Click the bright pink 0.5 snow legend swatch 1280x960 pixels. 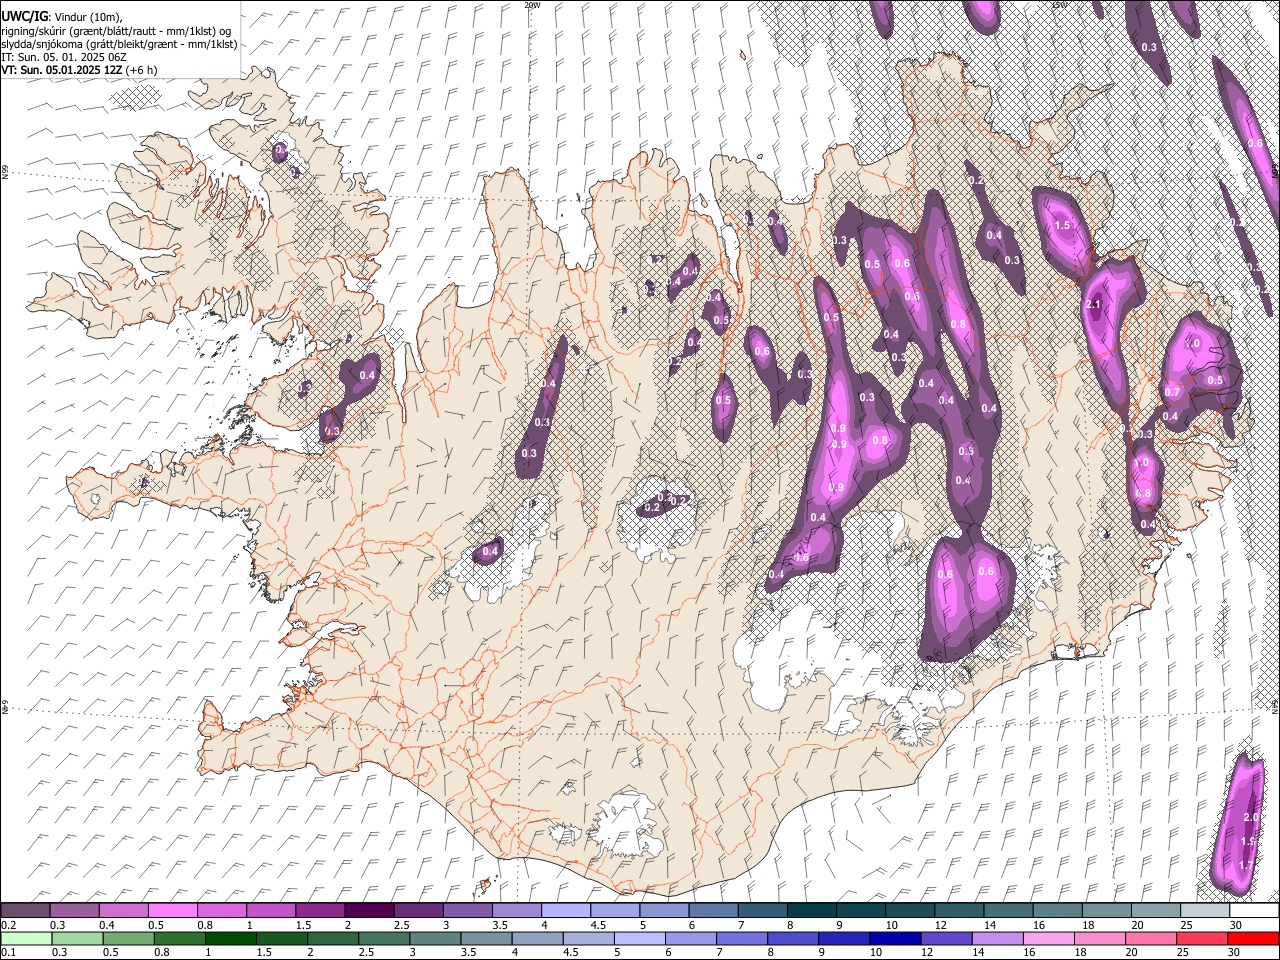pos(173,911)
